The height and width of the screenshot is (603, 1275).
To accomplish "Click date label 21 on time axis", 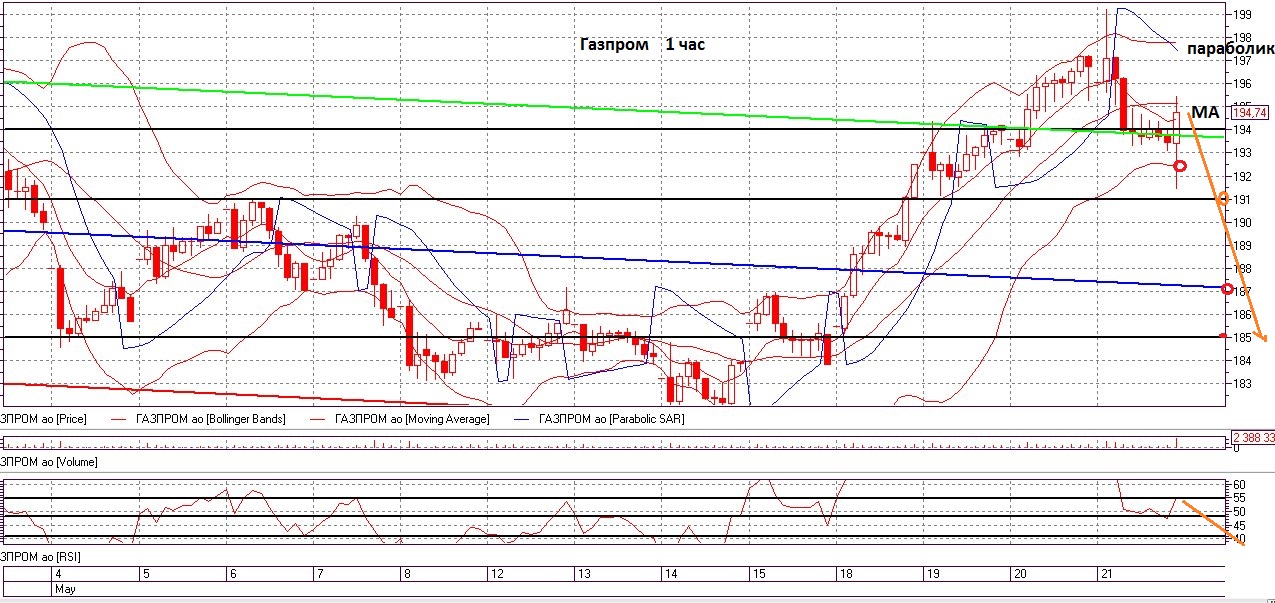I will (1106, 574).
